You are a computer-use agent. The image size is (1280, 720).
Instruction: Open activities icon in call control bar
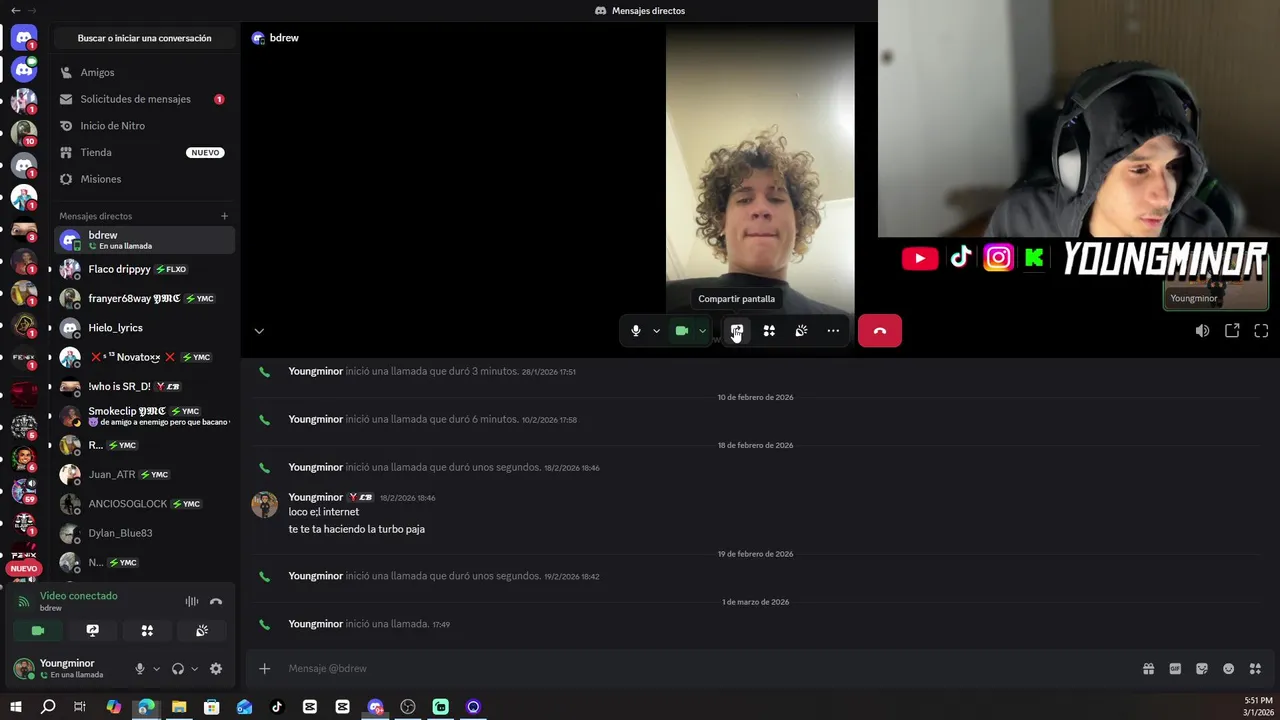click(x=769, y=331)
